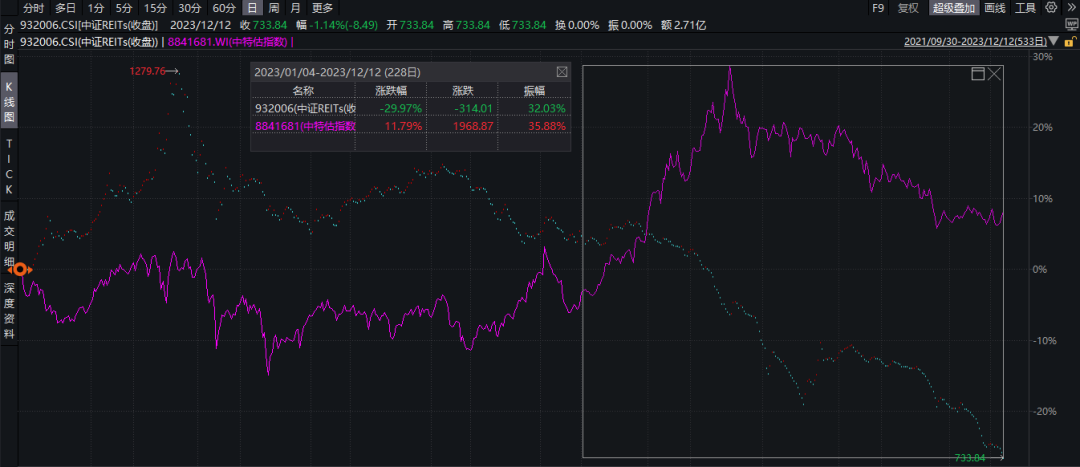Open the settings gear icon

coord(1050,8)
